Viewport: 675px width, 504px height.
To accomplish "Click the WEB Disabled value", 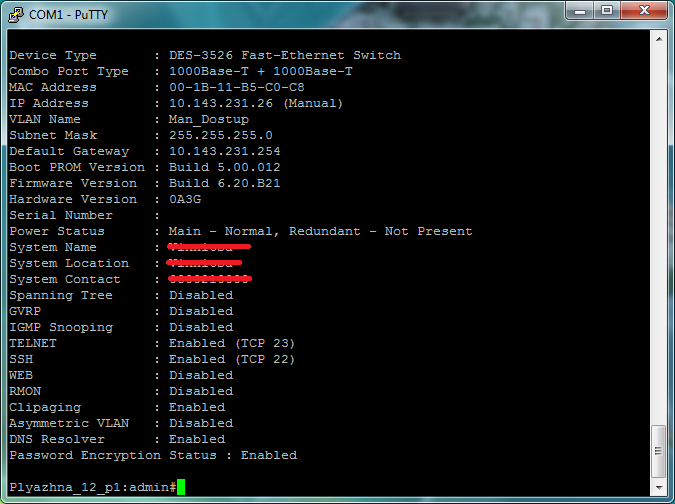I will [201, 375].
